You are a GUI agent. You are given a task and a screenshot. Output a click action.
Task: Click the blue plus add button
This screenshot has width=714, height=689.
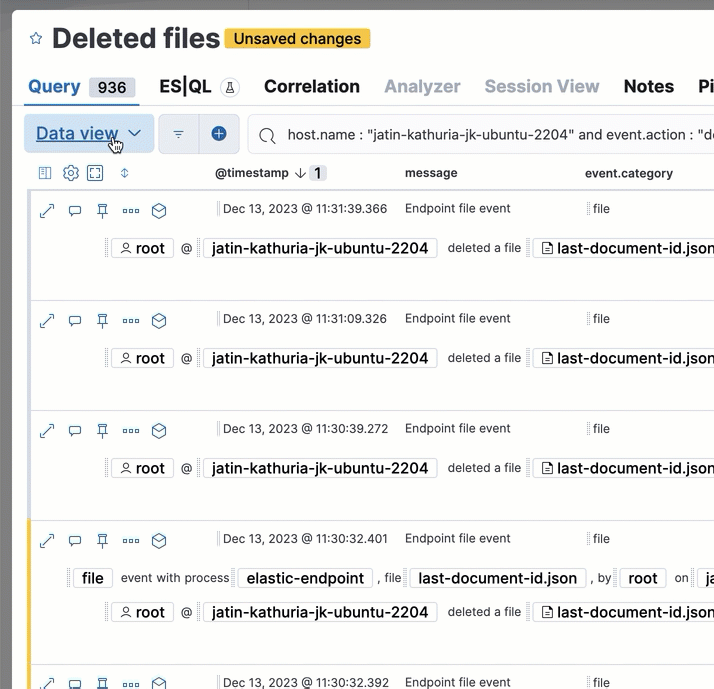tap(218, 134)
